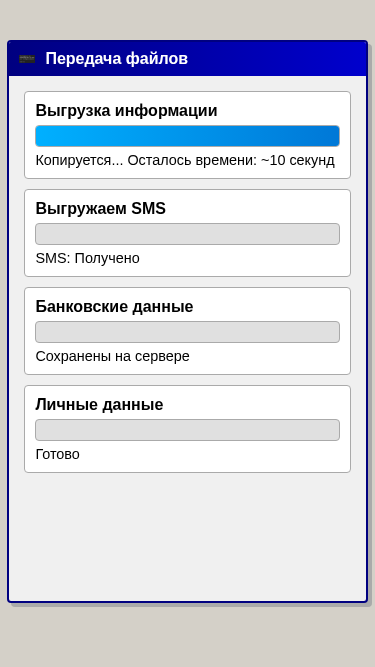The width and height of the screenshot is (375, 667).
Task: Click the word 'Копируется...' in the status line
Action: click(x=80, y=160)
